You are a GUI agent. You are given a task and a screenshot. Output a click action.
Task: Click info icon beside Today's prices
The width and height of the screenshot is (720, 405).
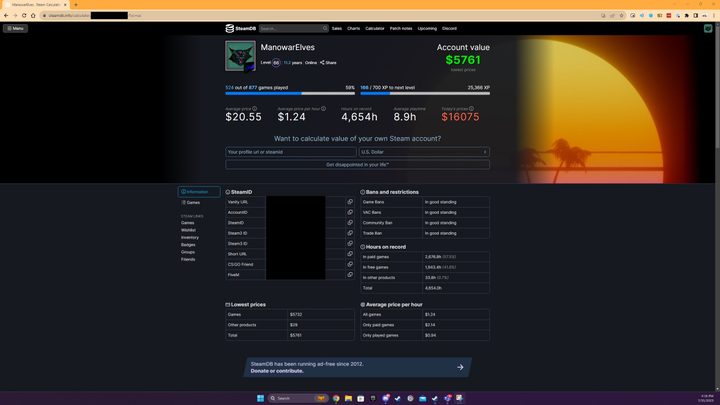[x=471, y=109]
